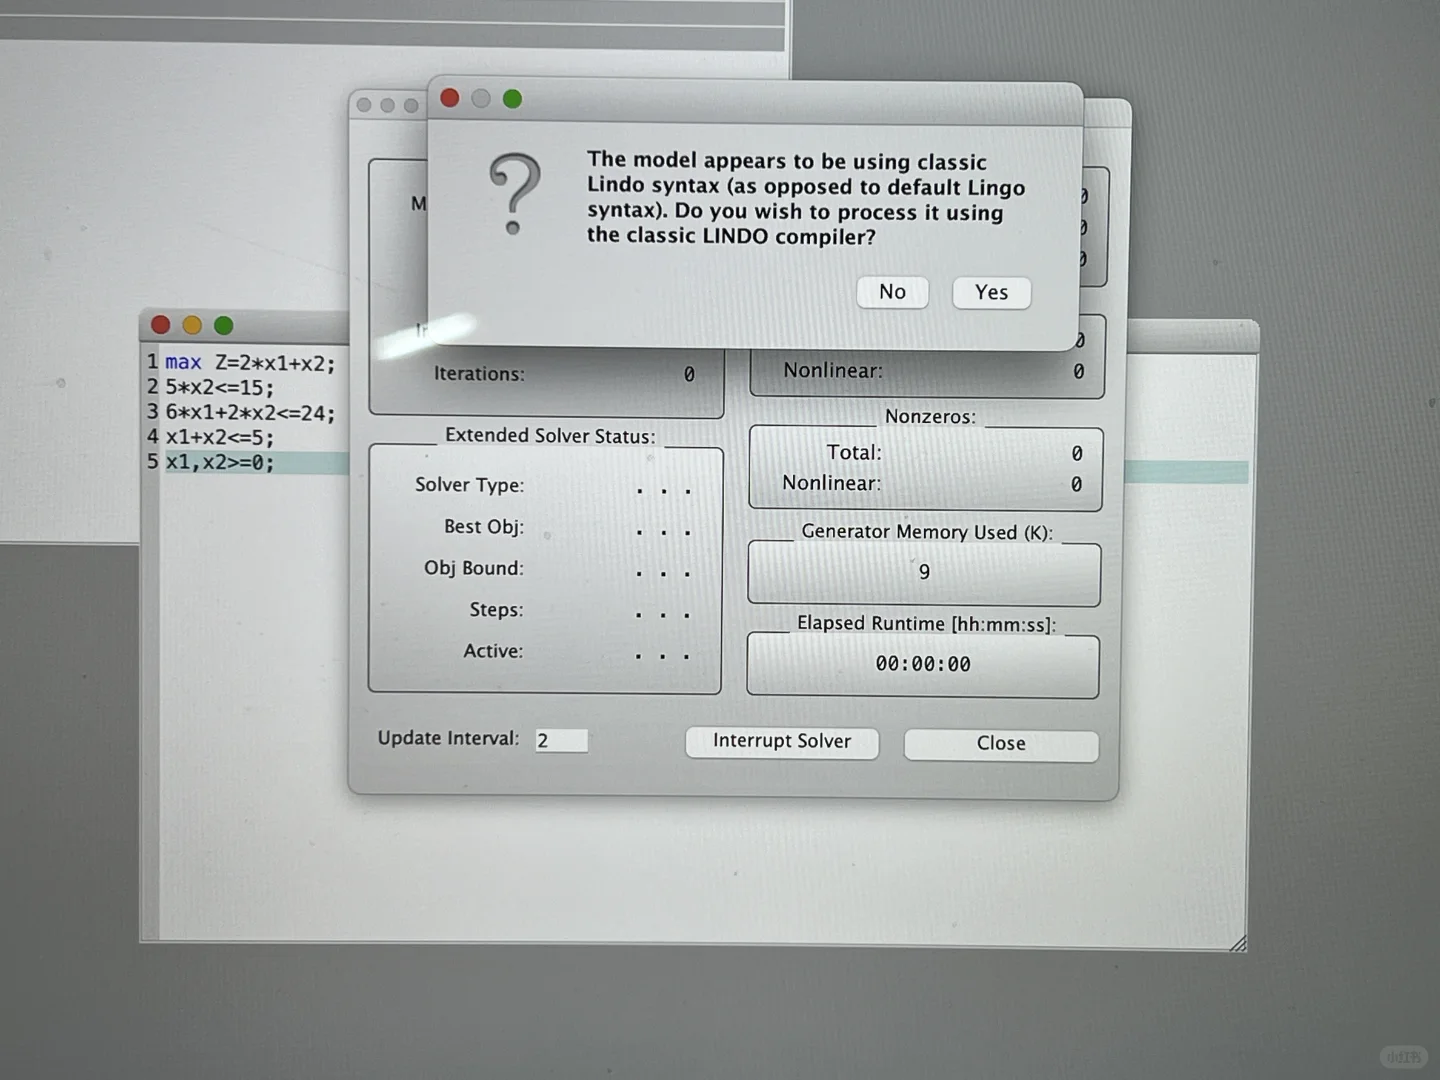Click the Update Interval input field
Screen dimensions: 1440x1080
click(561, 740)
